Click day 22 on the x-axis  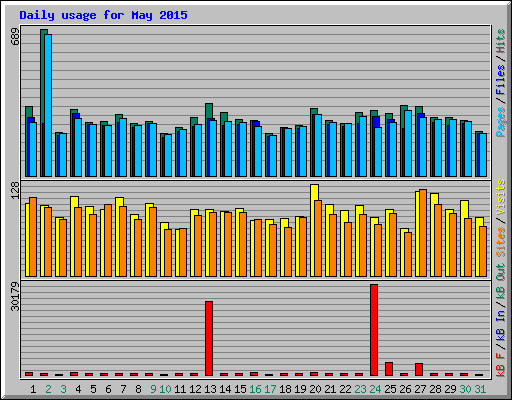(x=345, y=389)
